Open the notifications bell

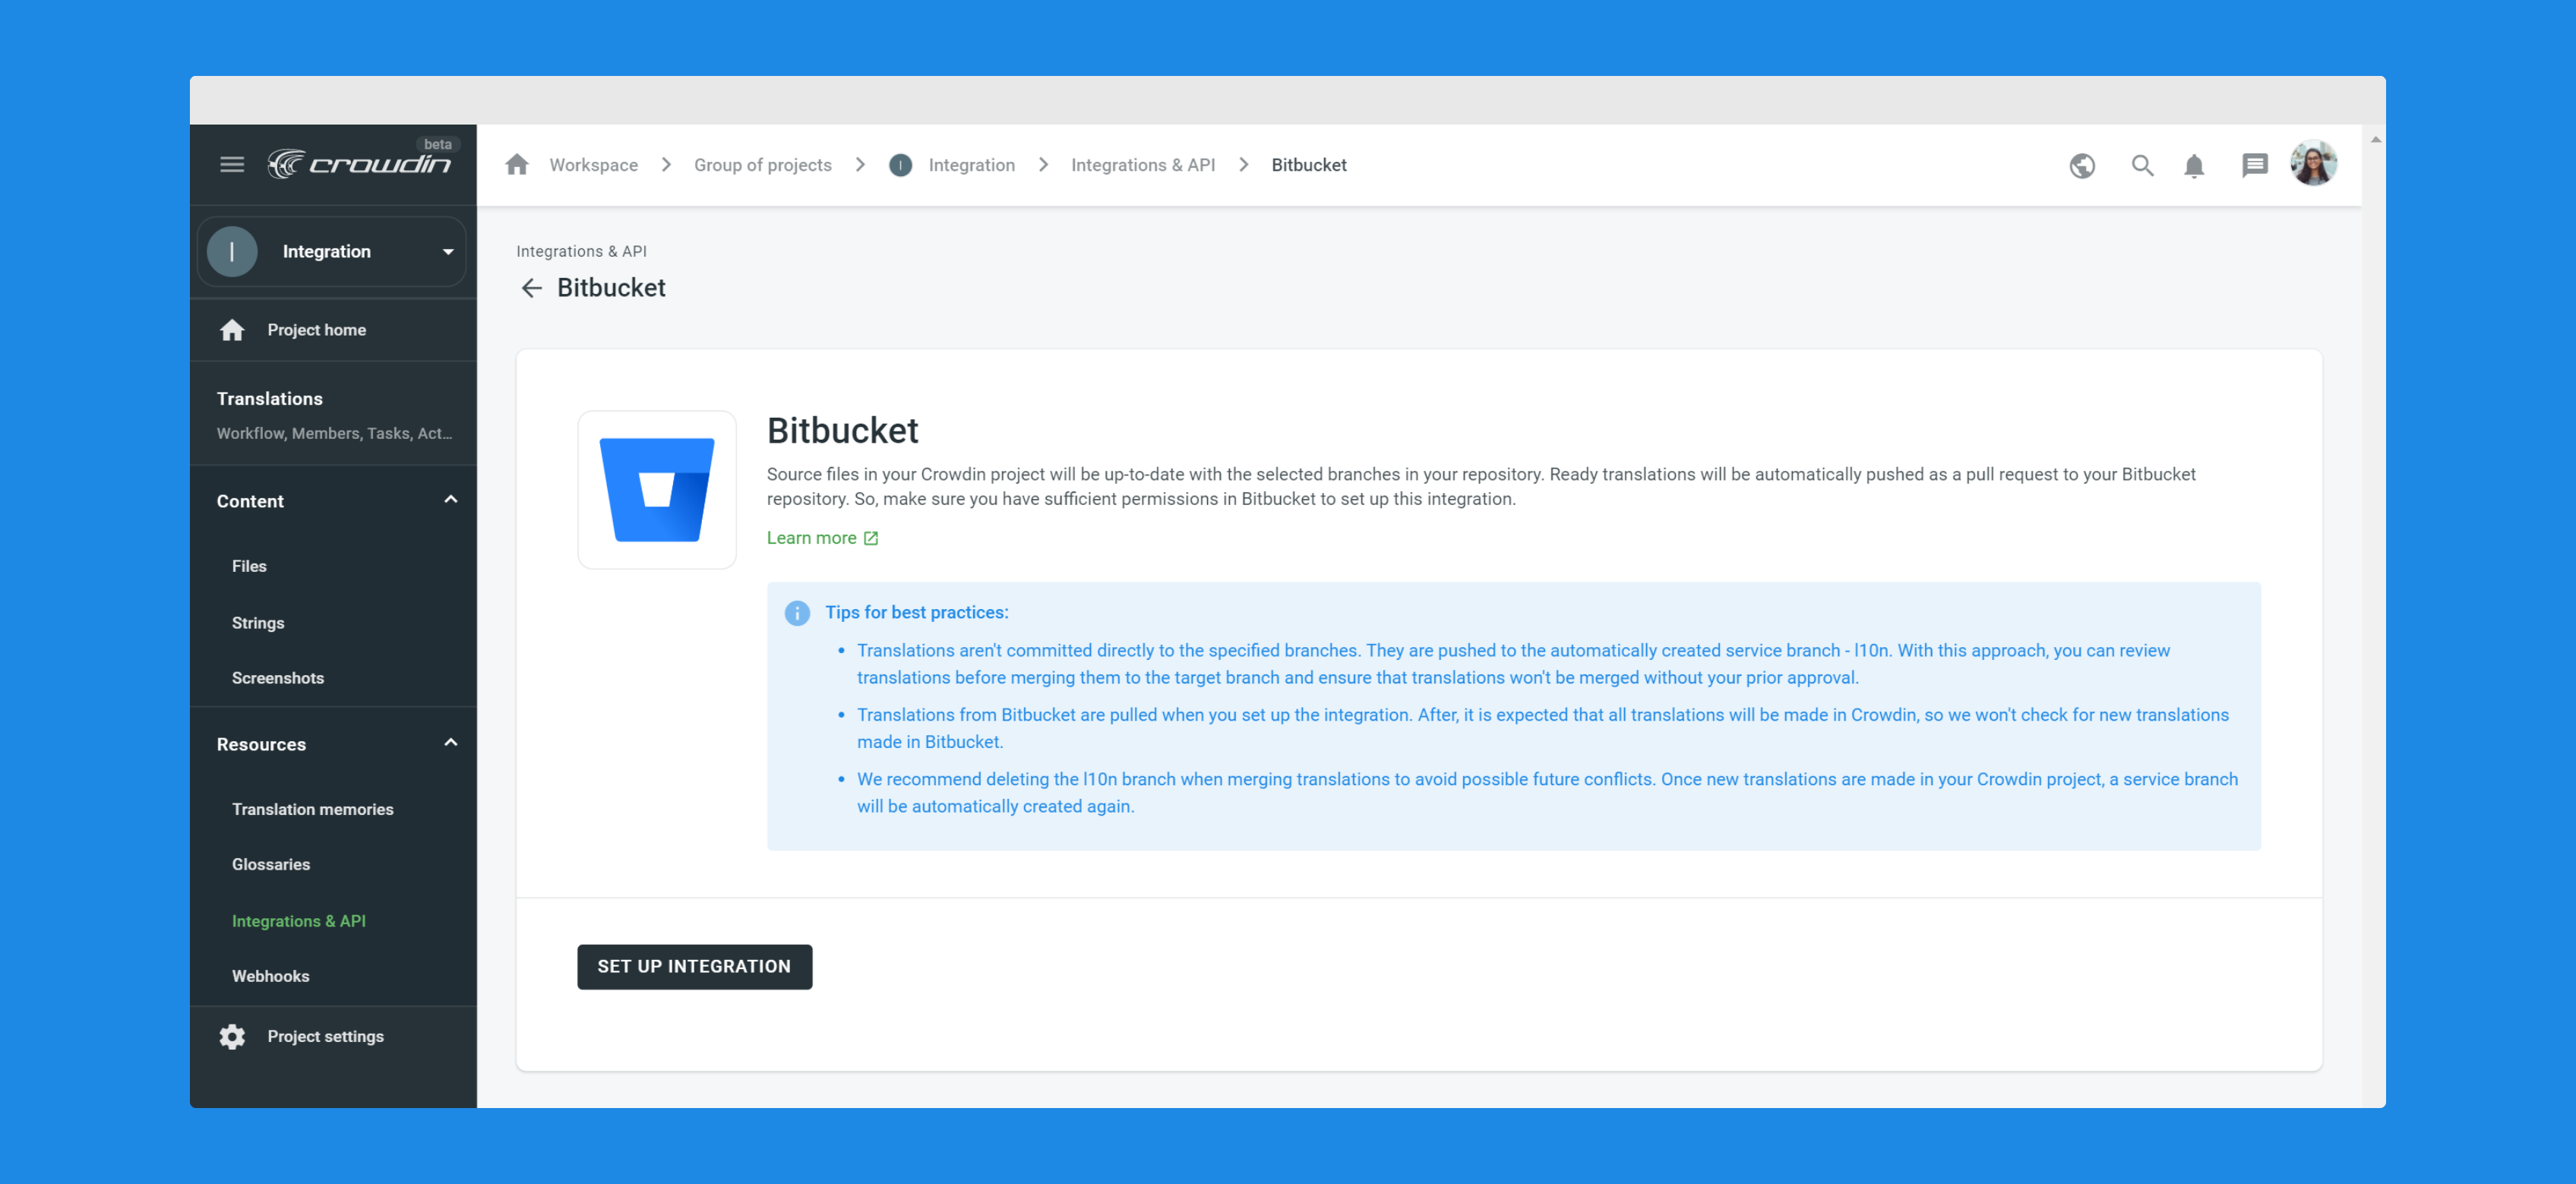(x=2194, y=166)
